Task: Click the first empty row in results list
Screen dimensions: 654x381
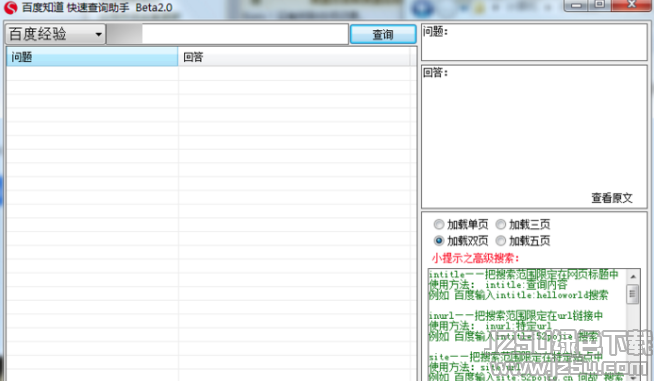Action: (208, 74)
